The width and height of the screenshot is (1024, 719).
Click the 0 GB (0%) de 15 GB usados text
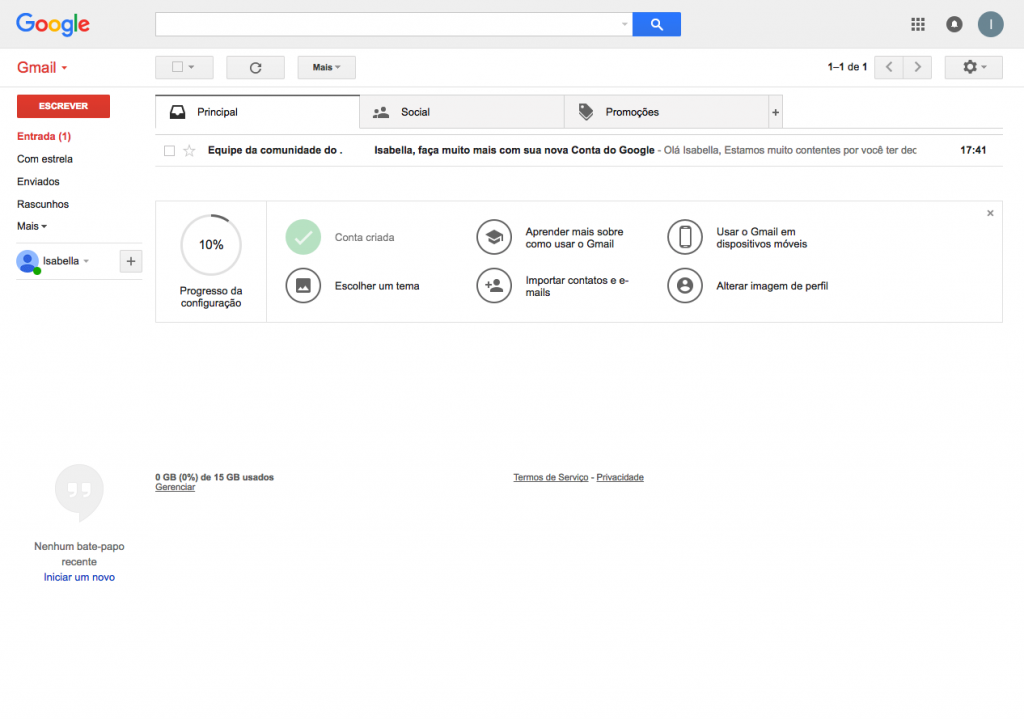point(214,477)
